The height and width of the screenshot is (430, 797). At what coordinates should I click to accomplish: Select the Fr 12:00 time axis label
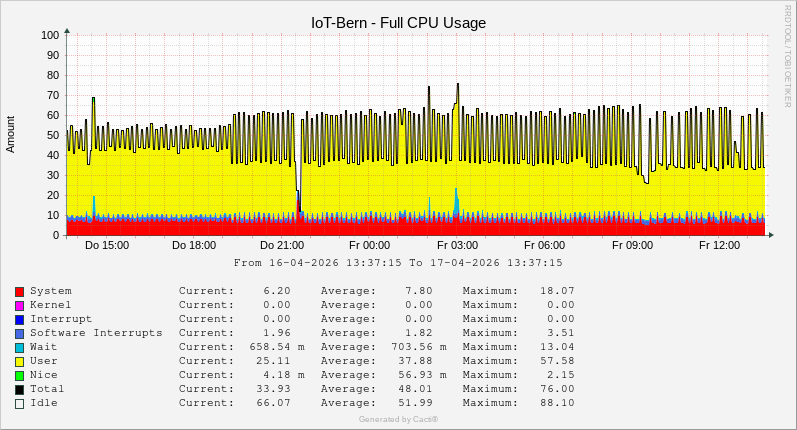(x=719, y=245)
